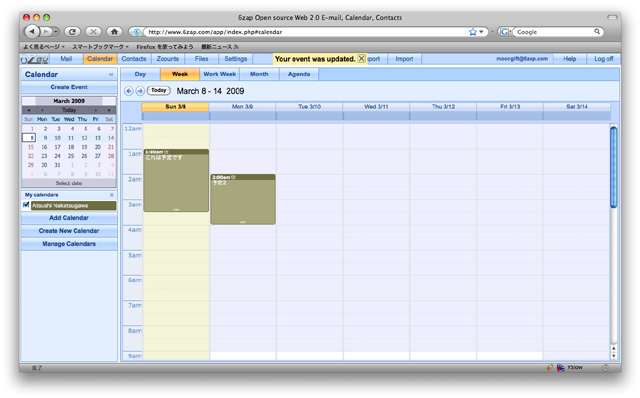The width and height of the screenshot is (640, 398).
Task: Open the Settings tab
Action: [236, 59]
